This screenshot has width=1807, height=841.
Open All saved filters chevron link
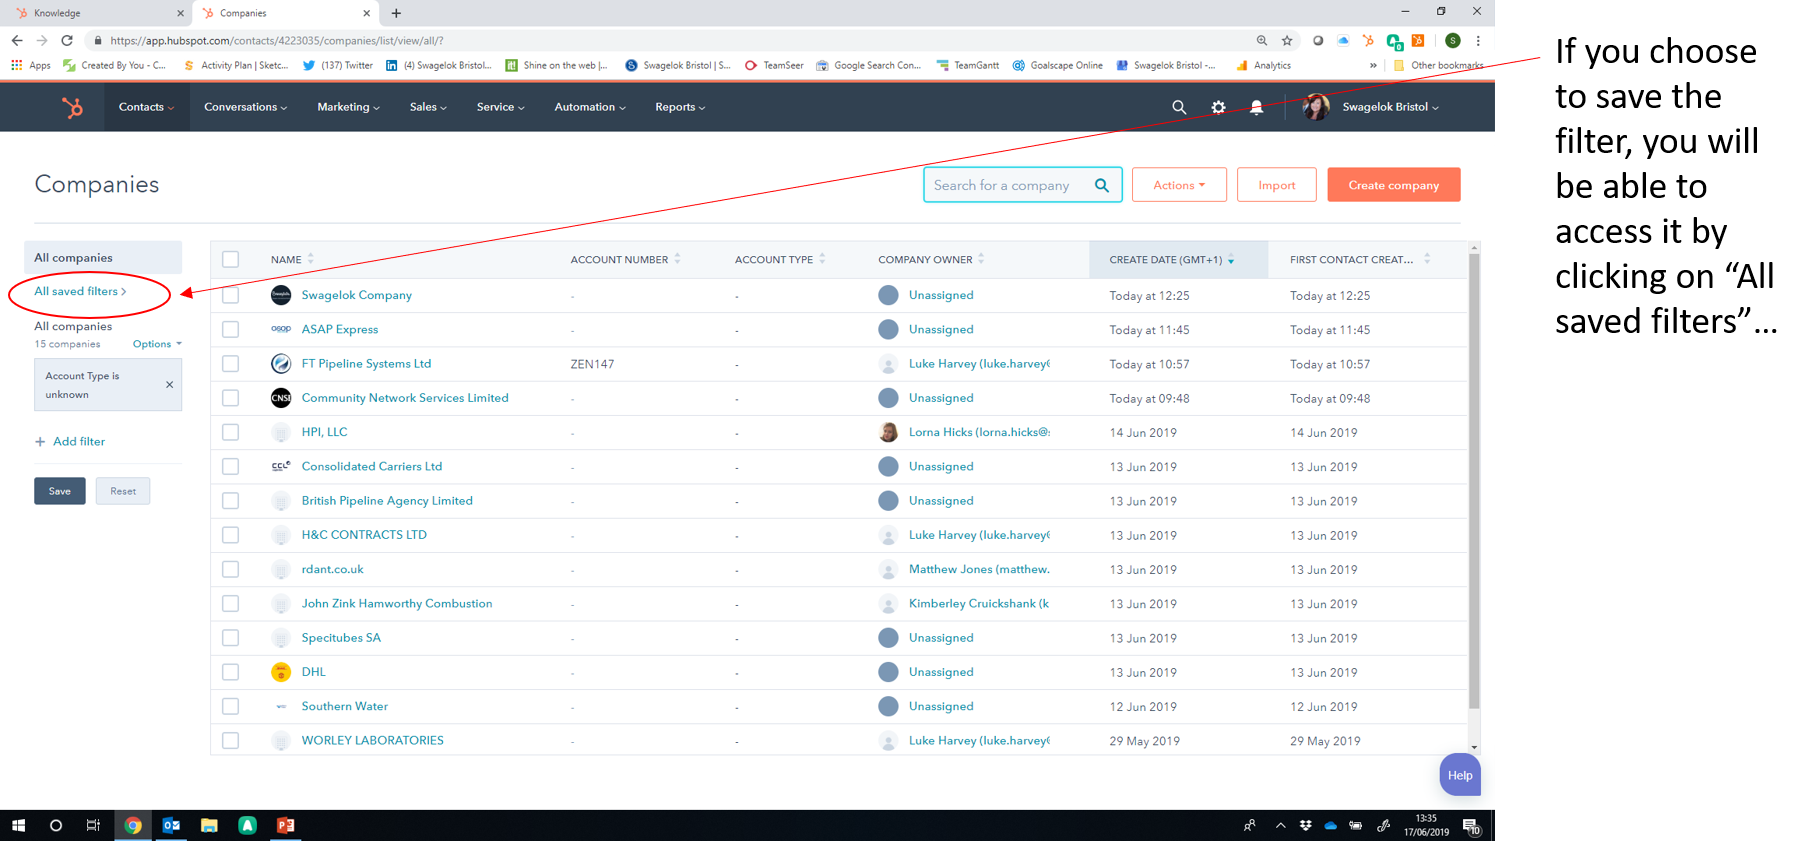coord(80,291)
